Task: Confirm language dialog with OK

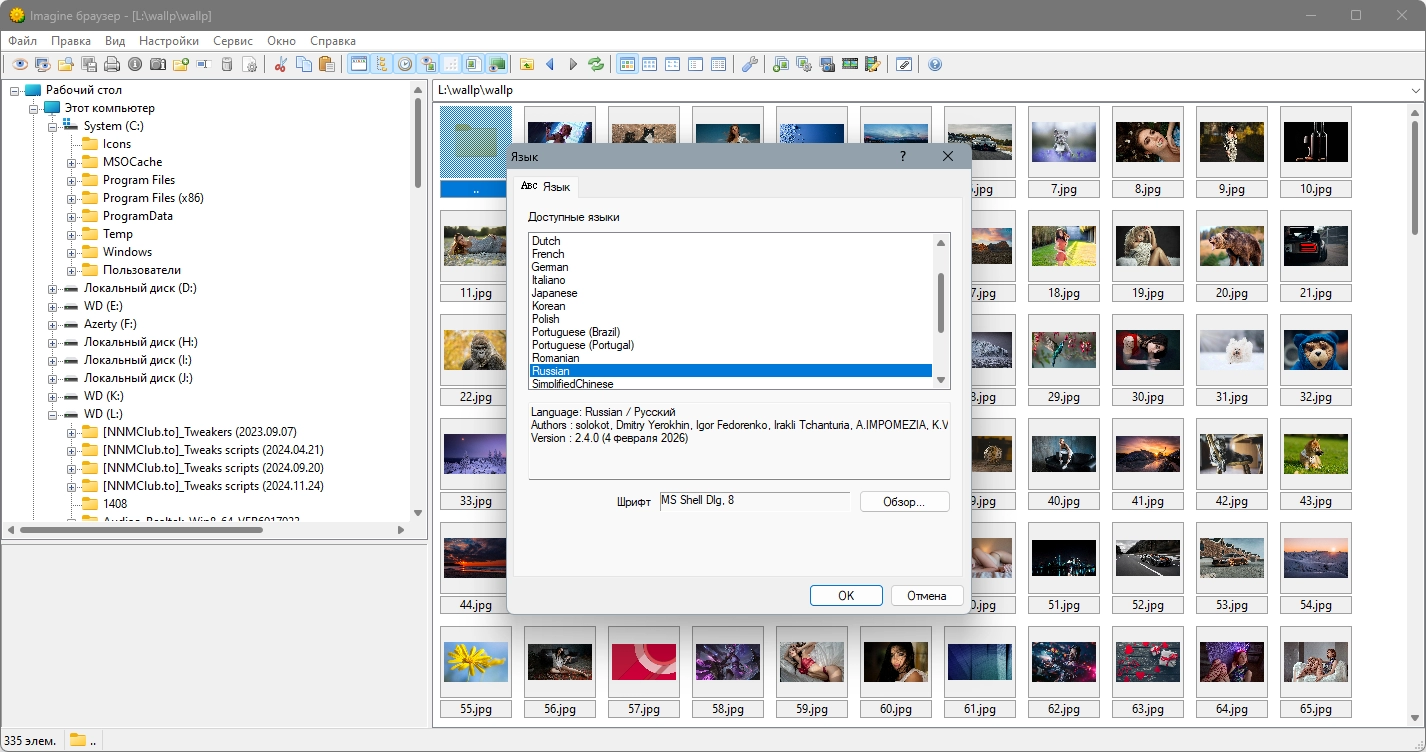Action: click(846, 596)
